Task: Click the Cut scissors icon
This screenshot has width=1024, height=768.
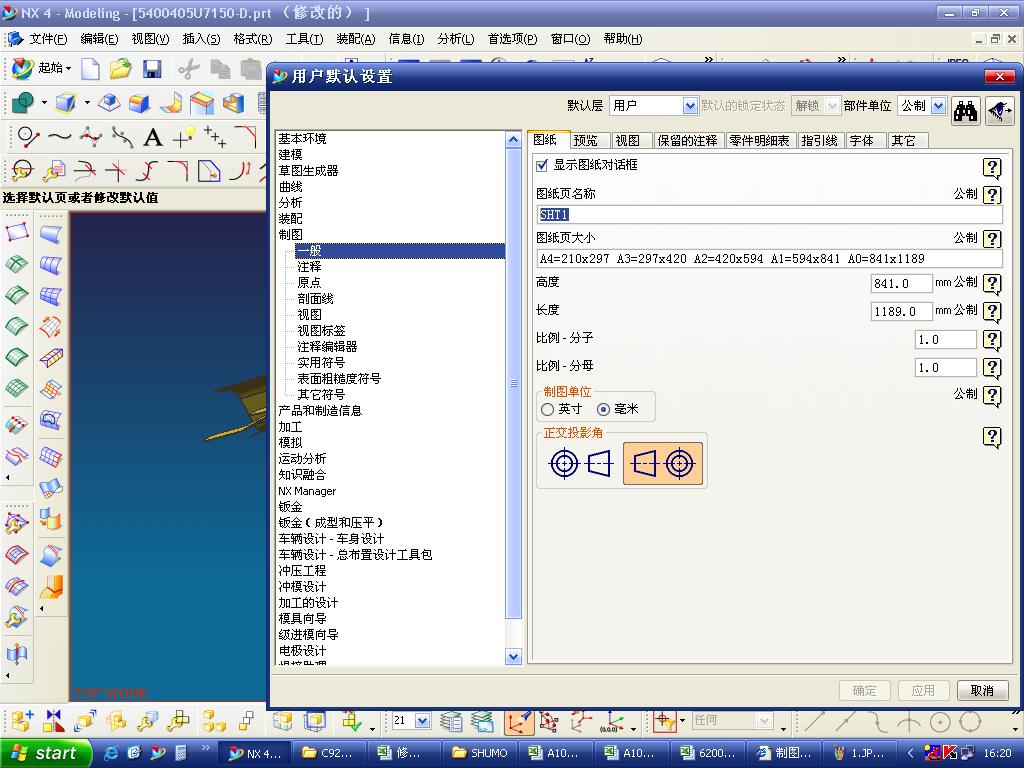Action: 189,69
